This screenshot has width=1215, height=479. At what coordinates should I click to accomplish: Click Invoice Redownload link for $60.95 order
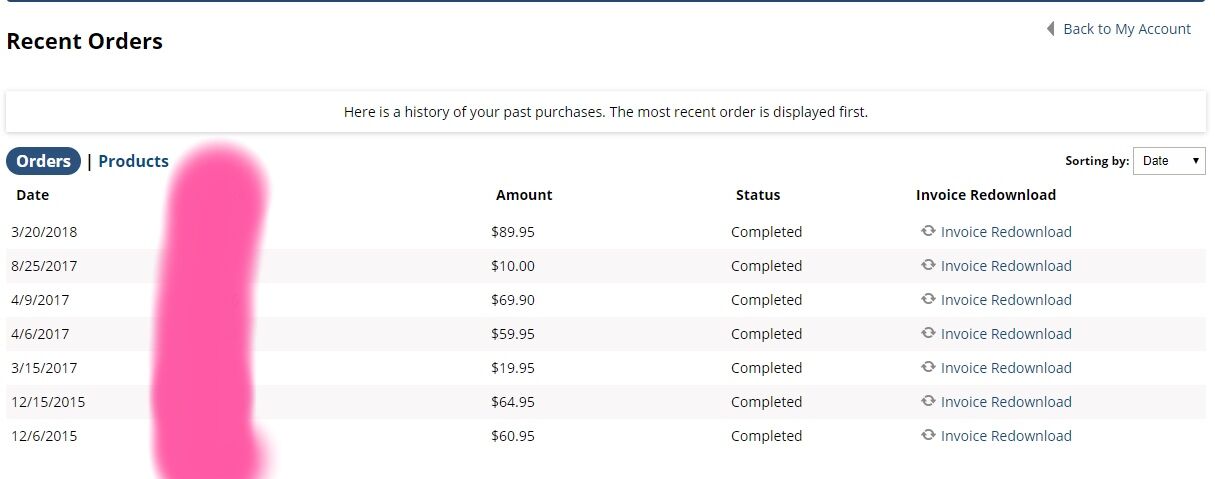coord(1006,436)
